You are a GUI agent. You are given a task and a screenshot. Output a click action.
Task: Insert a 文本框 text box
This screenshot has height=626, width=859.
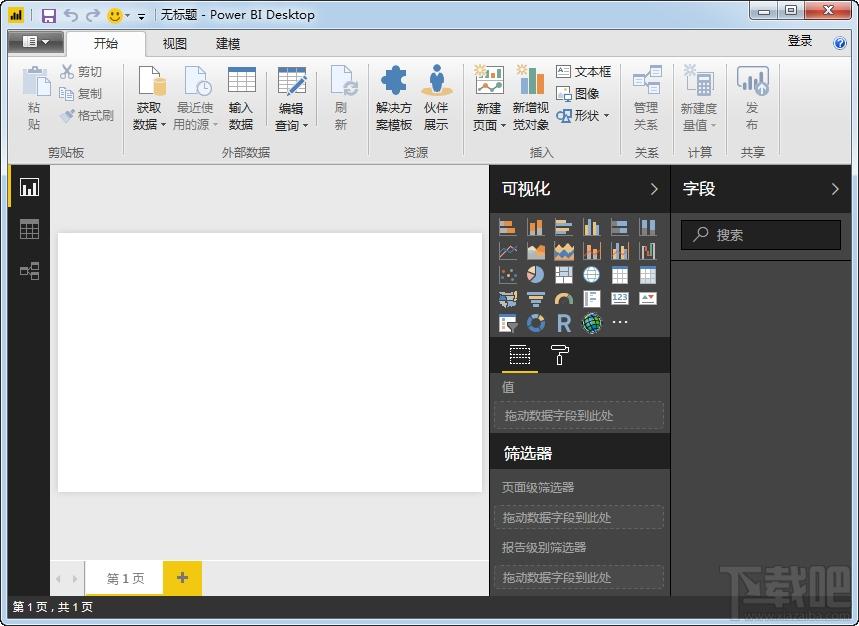(583, 71)
